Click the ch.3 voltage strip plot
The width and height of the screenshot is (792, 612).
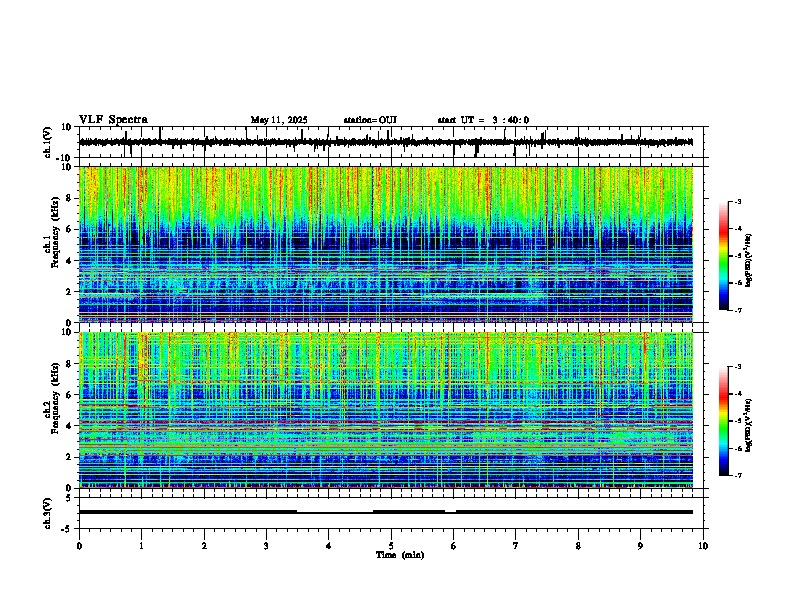[x=393, y=513]
